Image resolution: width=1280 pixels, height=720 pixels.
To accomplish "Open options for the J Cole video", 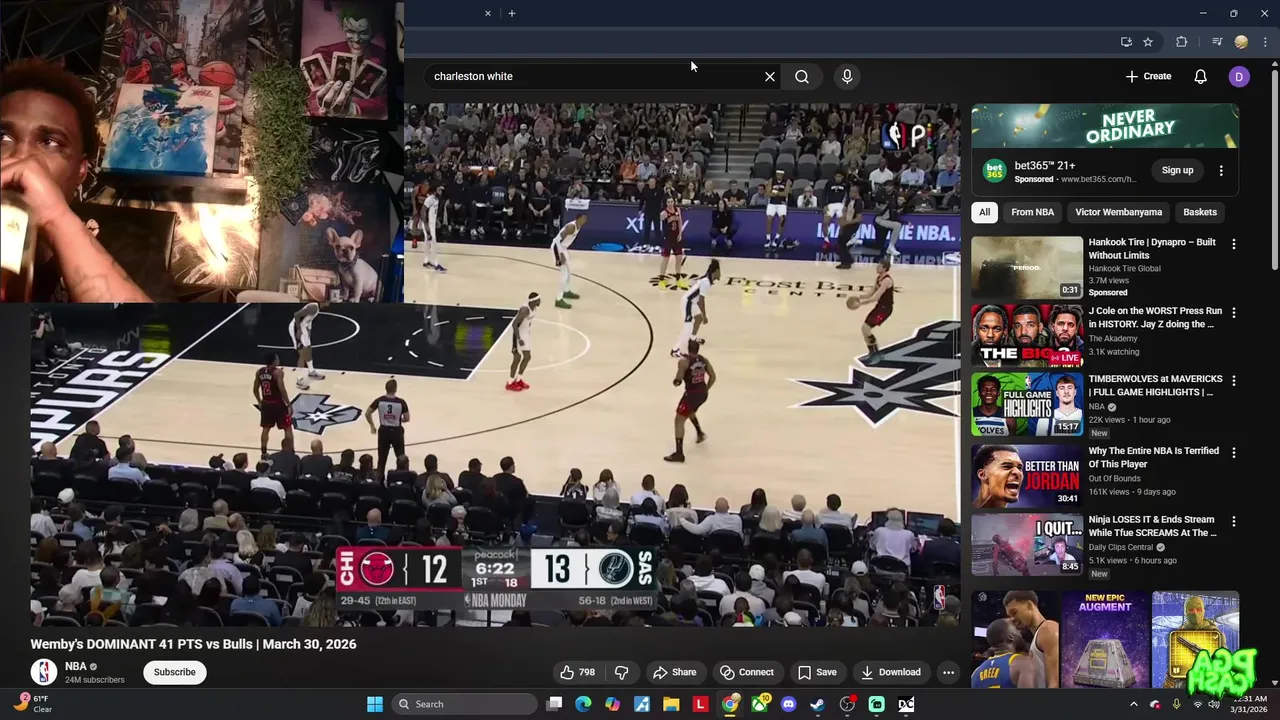I will pos(1233,313).
